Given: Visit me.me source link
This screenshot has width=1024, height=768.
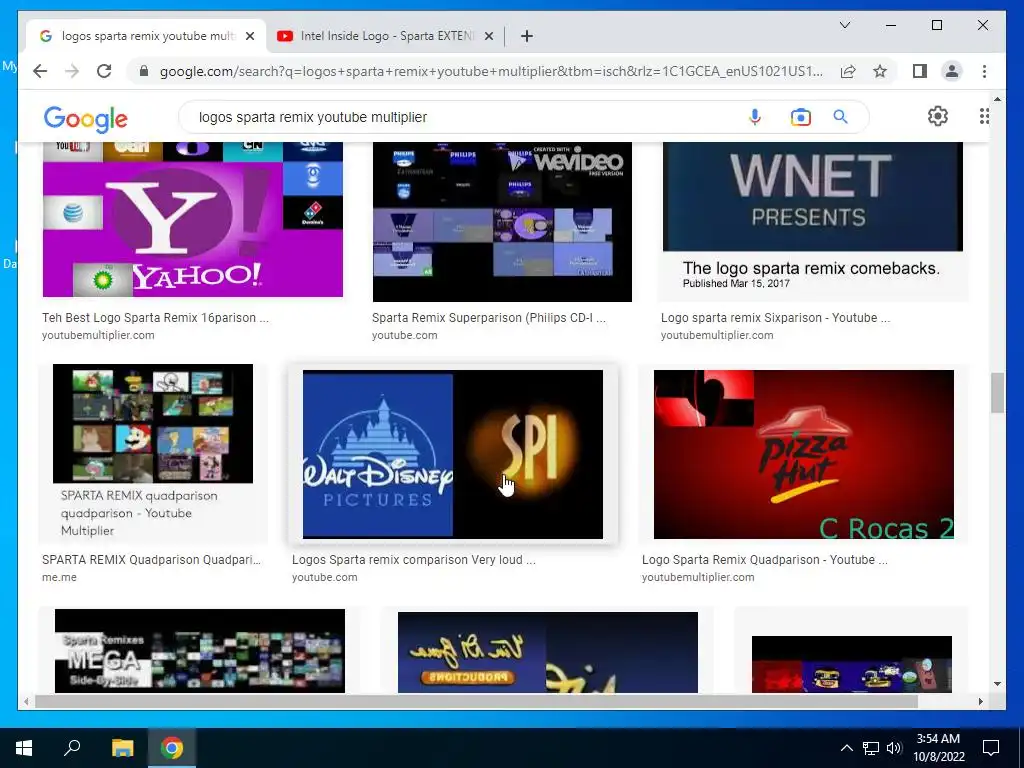Looking at the screenshot, I should click(x=59, y=577).
